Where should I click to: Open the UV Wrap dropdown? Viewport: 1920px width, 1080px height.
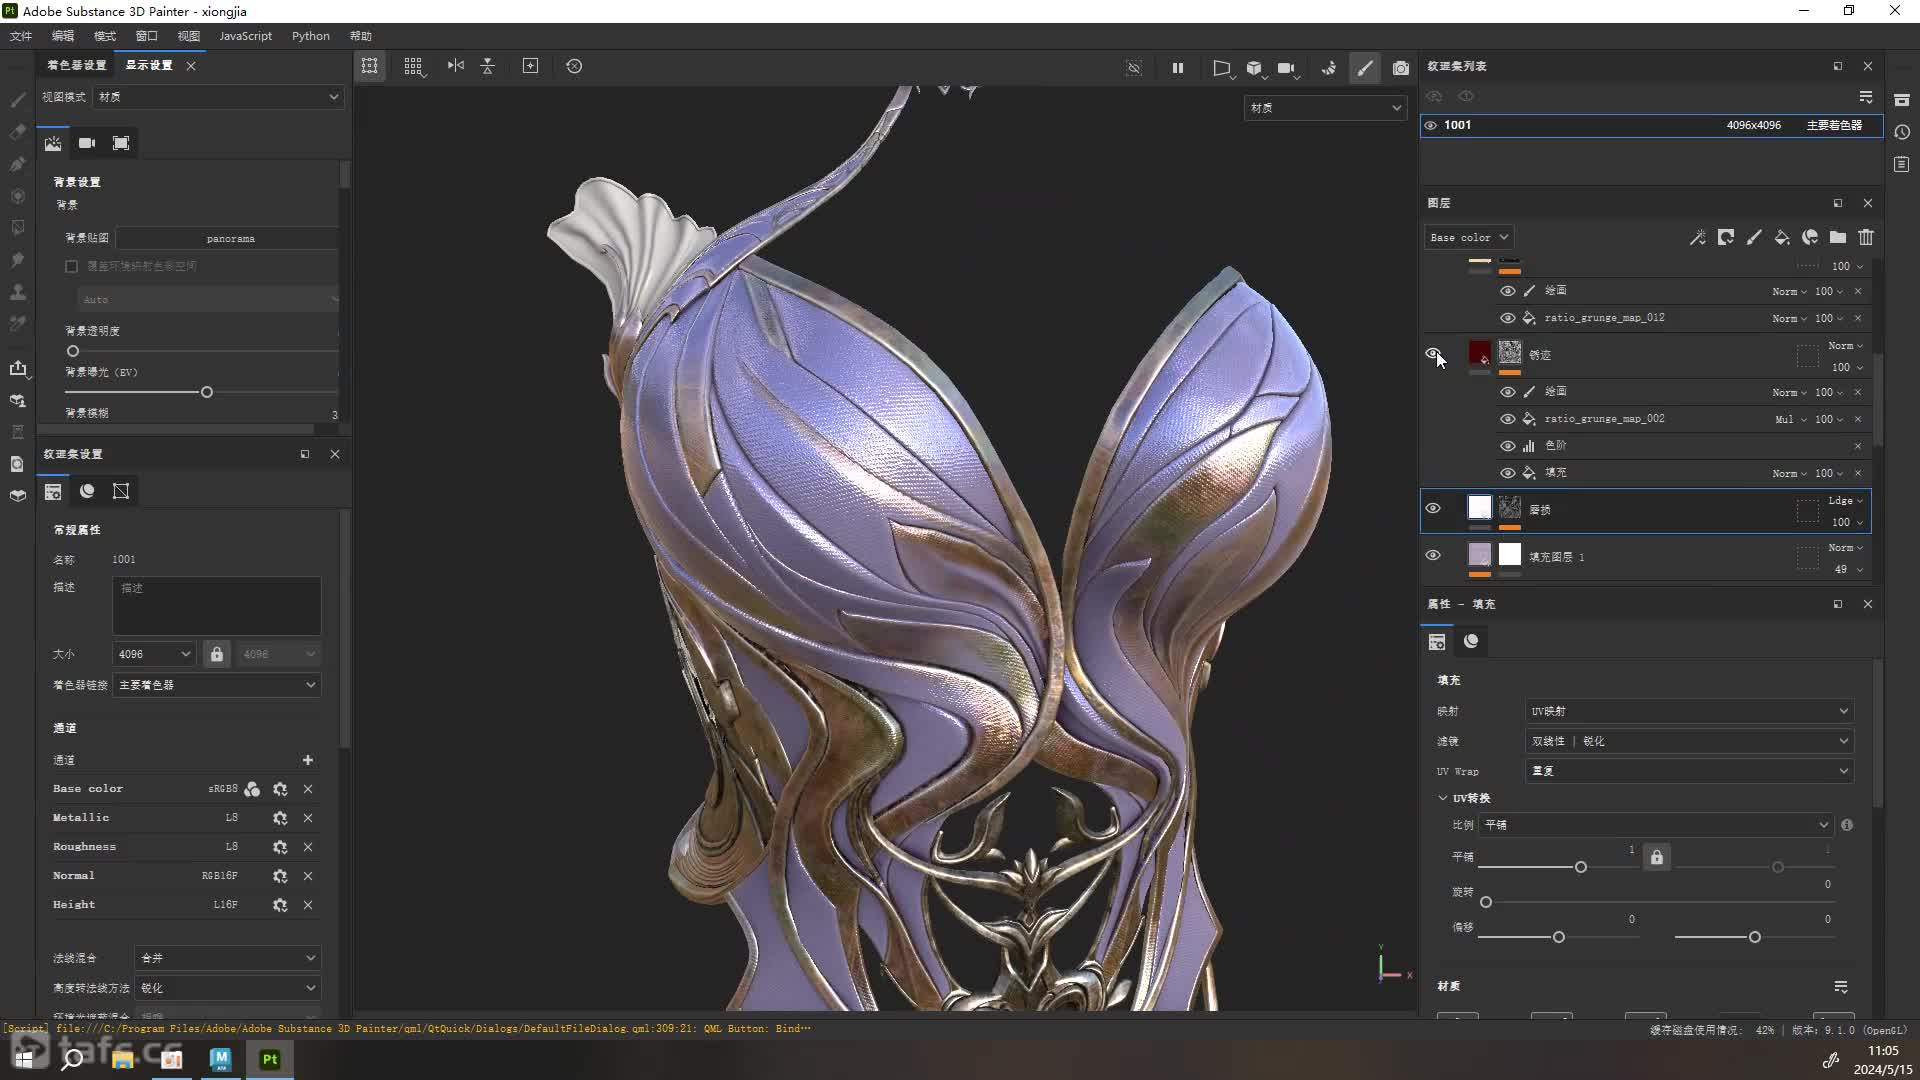pos(1689,771)
